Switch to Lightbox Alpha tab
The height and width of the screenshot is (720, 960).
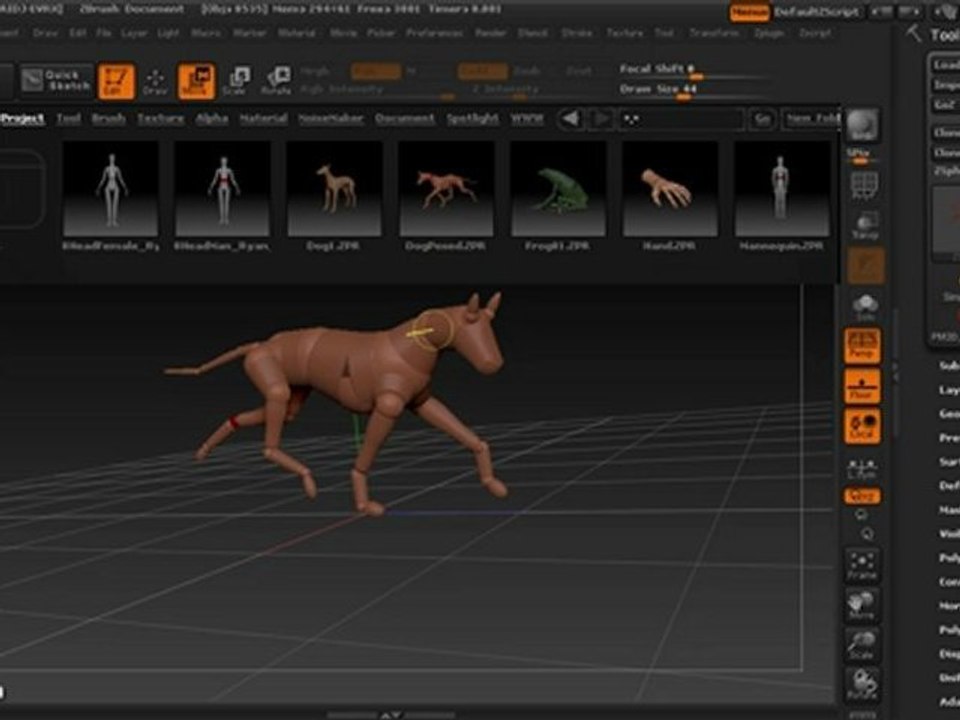tap(212, 119)
